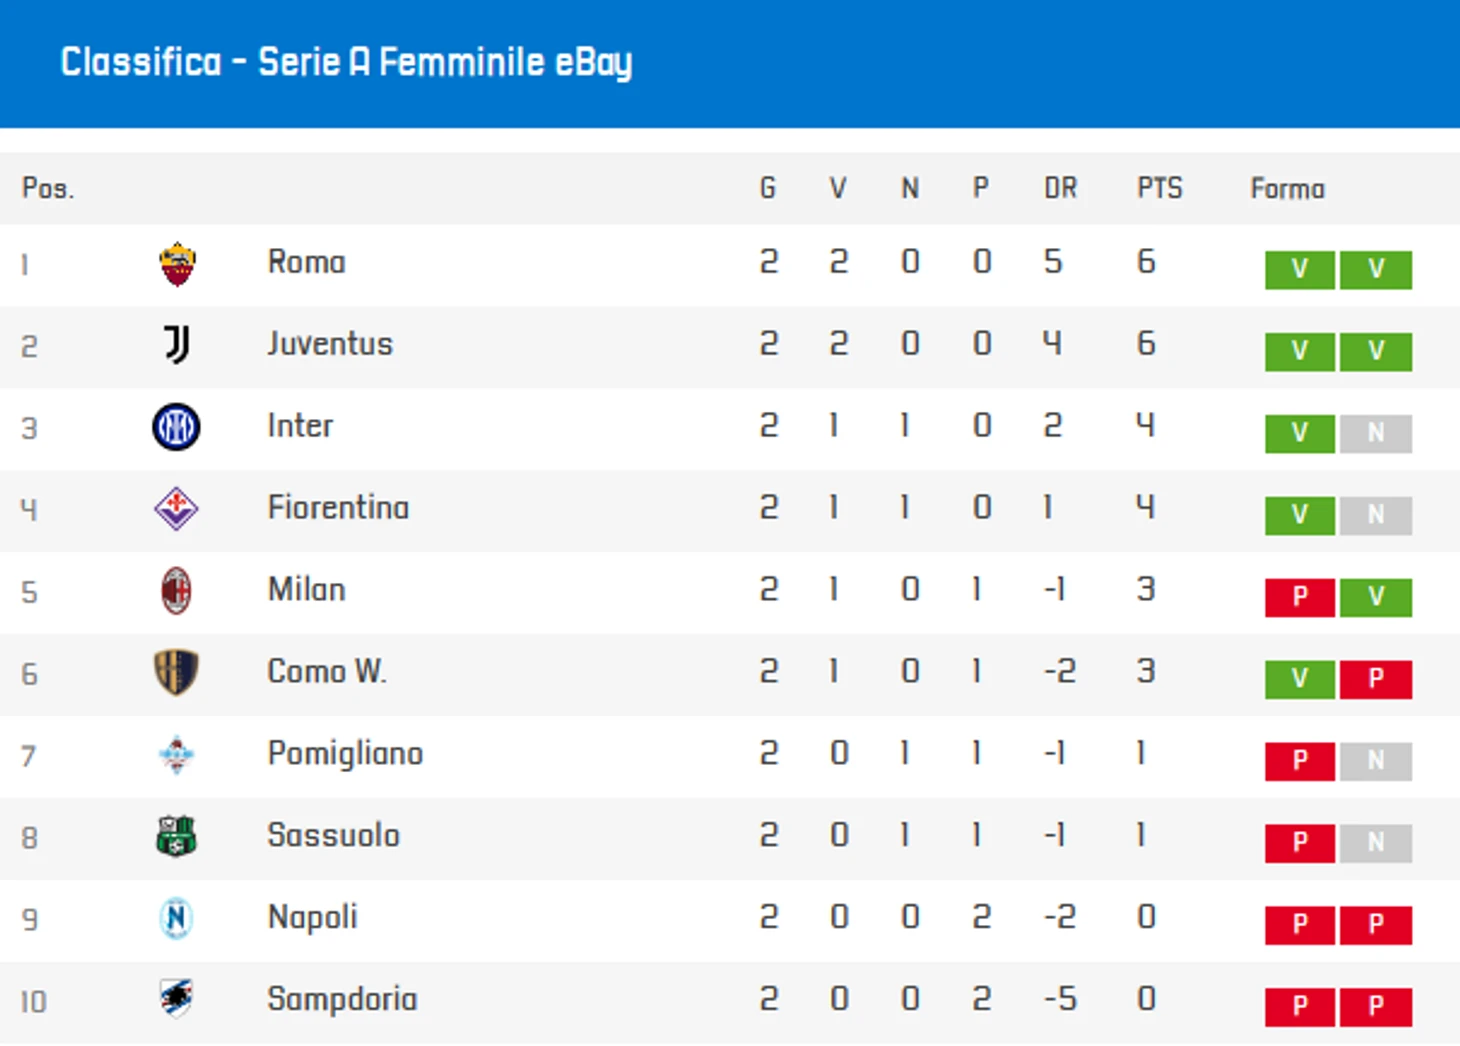1460x1046 pixels.
Task: Click the Napoli N logo
Action: coord(176,918)
